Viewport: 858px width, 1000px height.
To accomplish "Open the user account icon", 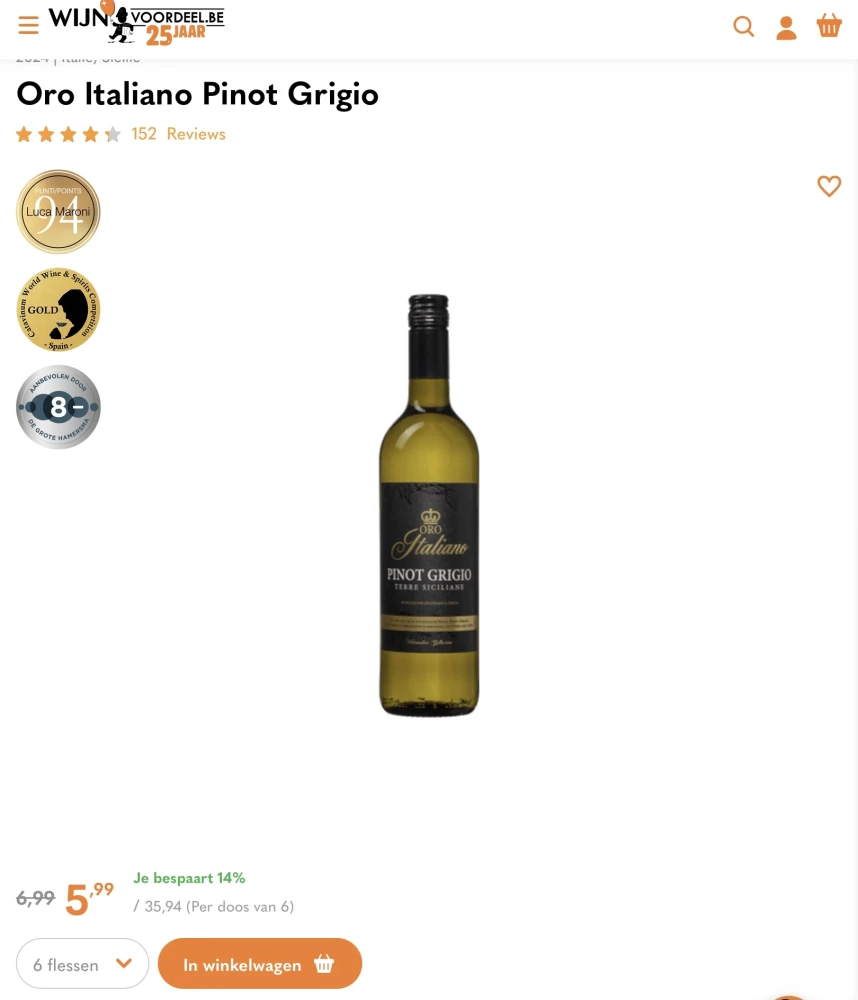I will coord(786,27).
